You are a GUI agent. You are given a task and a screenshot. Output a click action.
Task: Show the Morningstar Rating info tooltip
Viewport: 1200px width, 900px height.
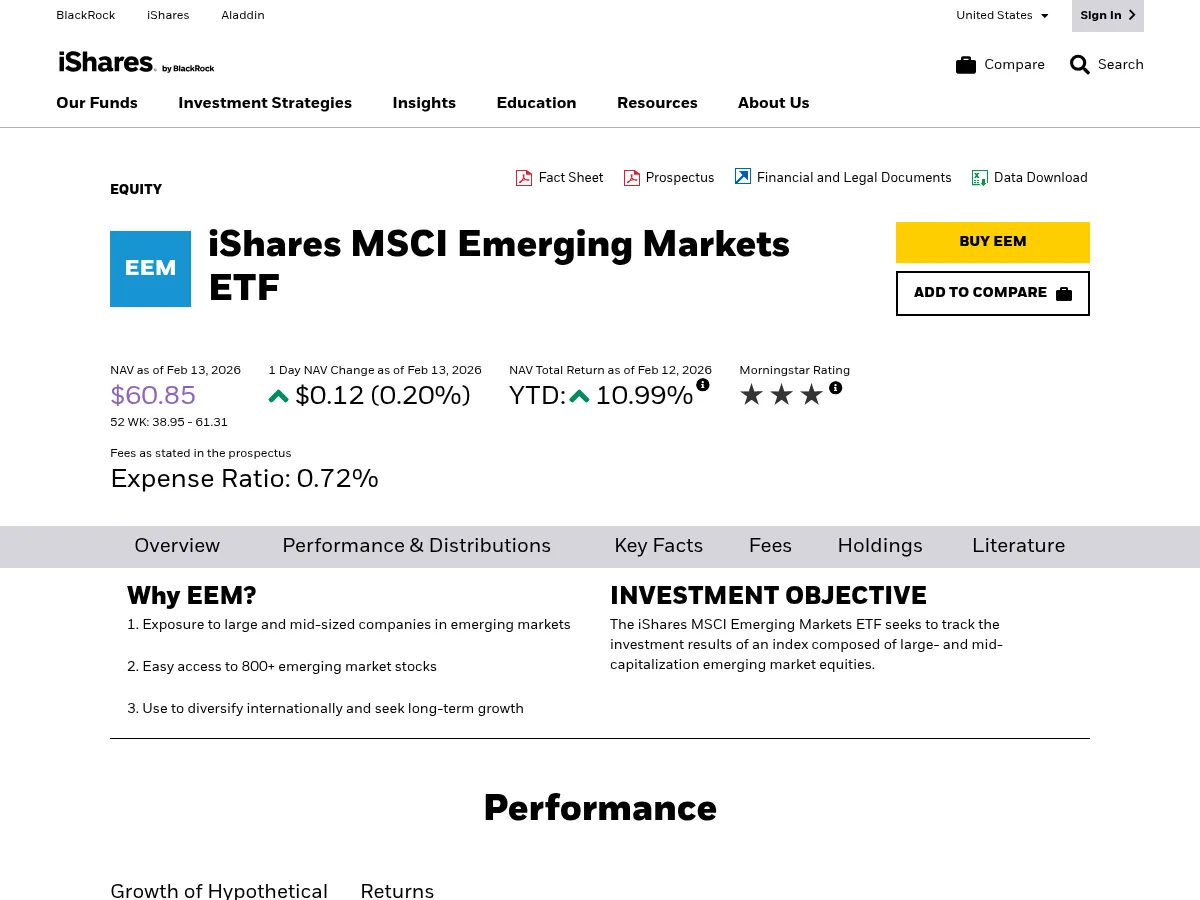(836, 388)
